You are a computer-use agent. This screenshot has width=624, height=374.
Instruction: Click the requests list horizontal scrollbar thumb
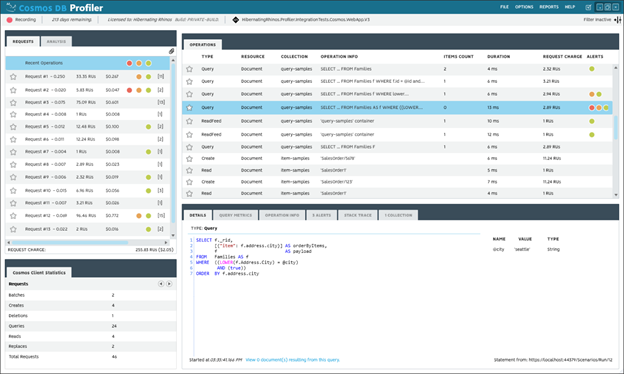70,242
